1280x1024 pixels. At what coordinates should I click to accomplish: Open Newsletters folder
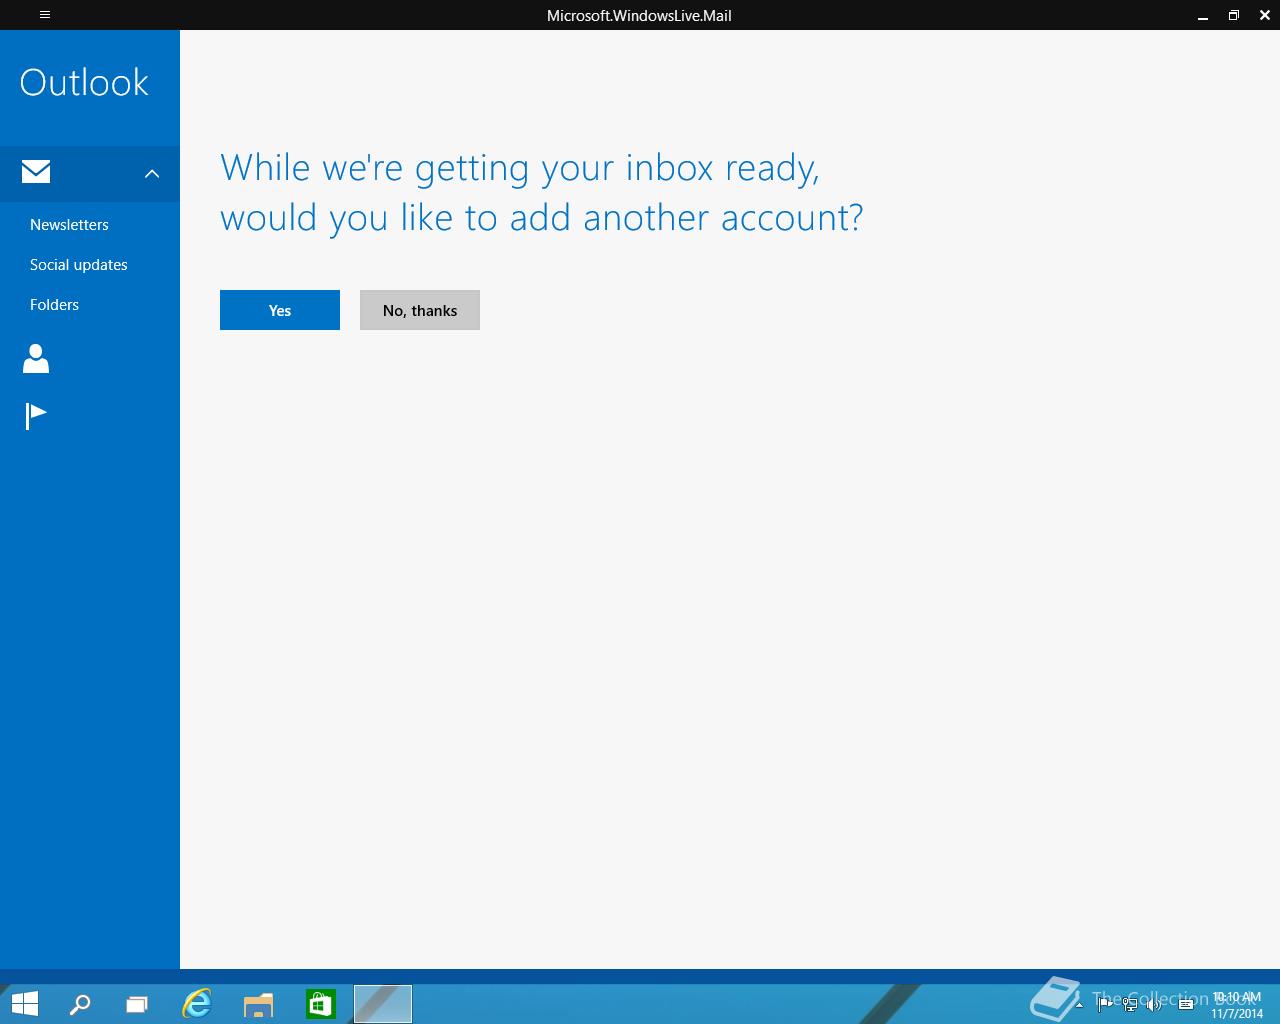(69, 225)
